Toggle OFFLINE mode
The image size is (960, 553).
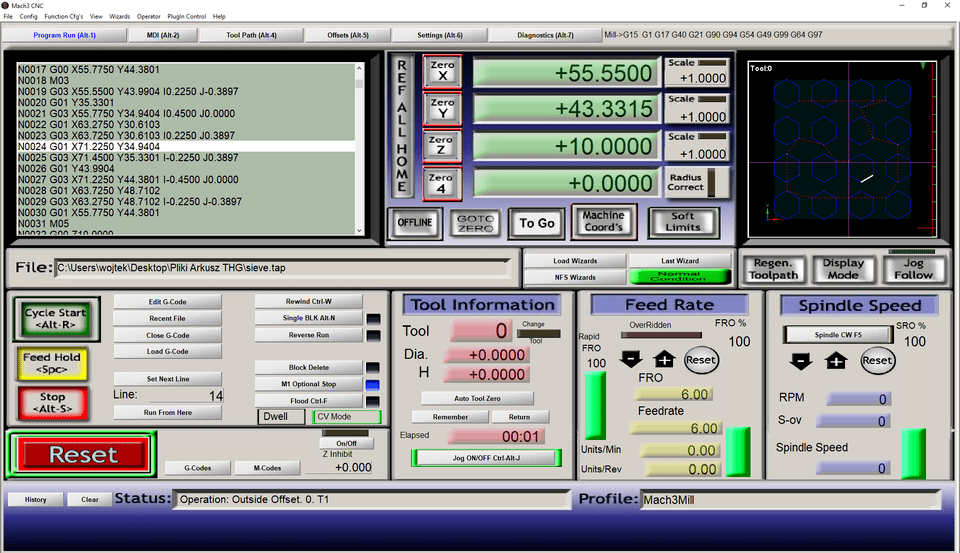click(x=414, y=223)
